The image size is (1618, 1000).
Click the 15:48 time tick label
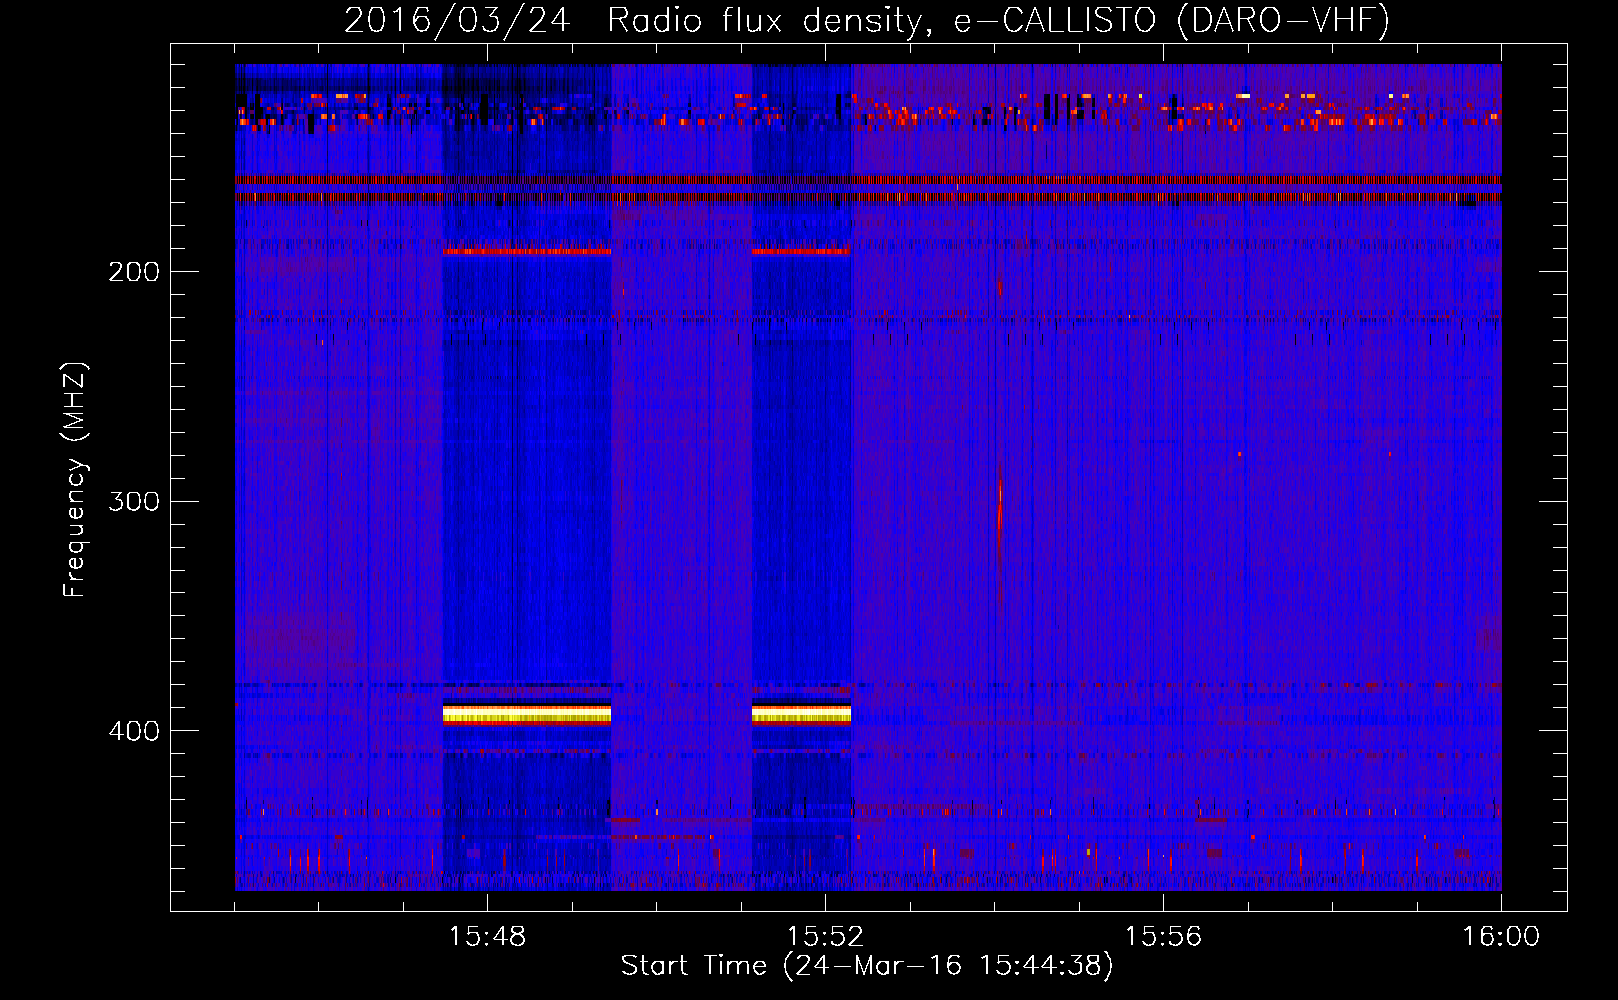487,937
